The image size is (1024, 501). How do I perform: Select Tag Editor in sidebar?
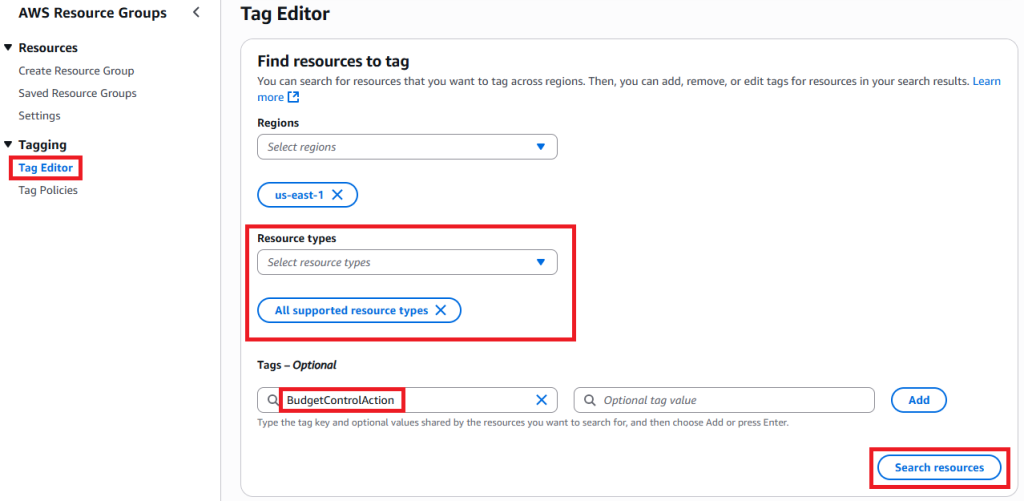[46, 168]
